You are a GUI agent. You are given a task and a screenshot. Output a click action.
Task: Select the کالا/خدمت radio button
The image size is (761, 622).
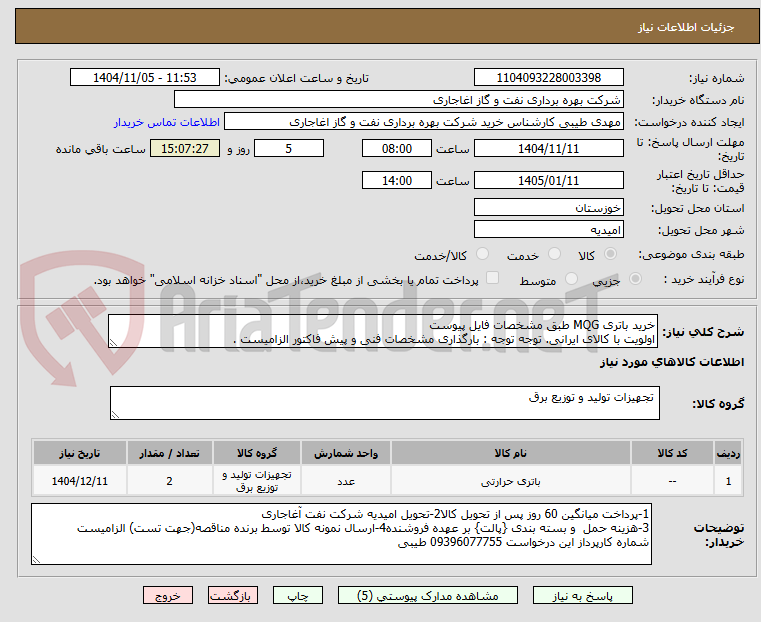(482, 254)
